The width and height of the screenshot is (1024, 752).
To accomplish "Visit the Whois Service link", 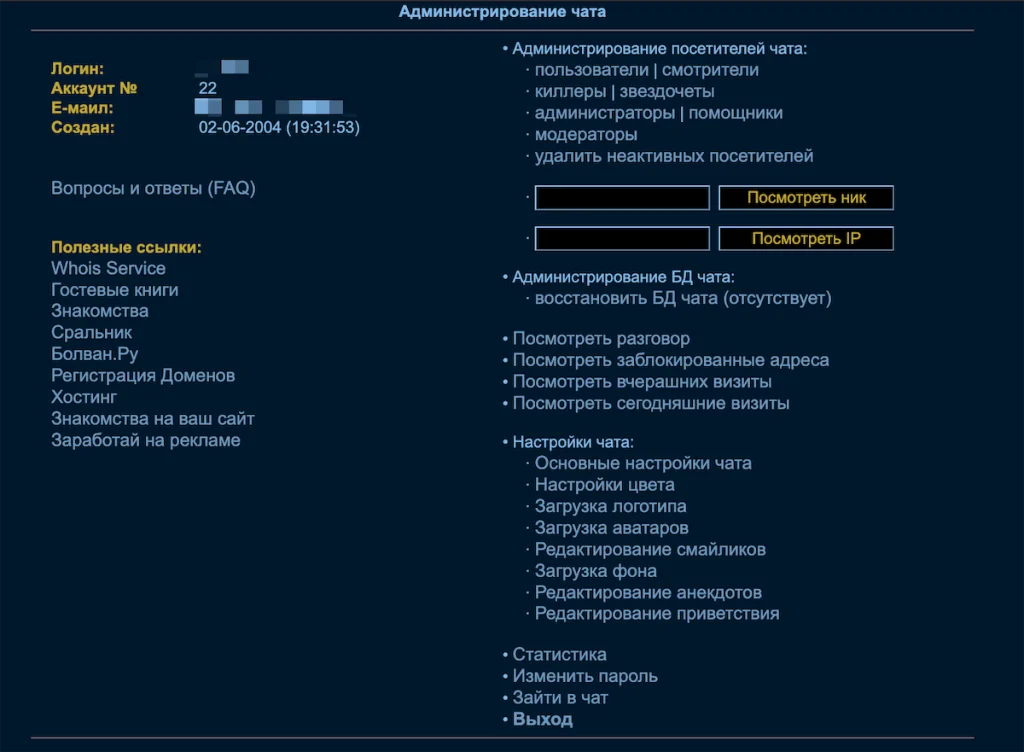I will coord(108,268).
